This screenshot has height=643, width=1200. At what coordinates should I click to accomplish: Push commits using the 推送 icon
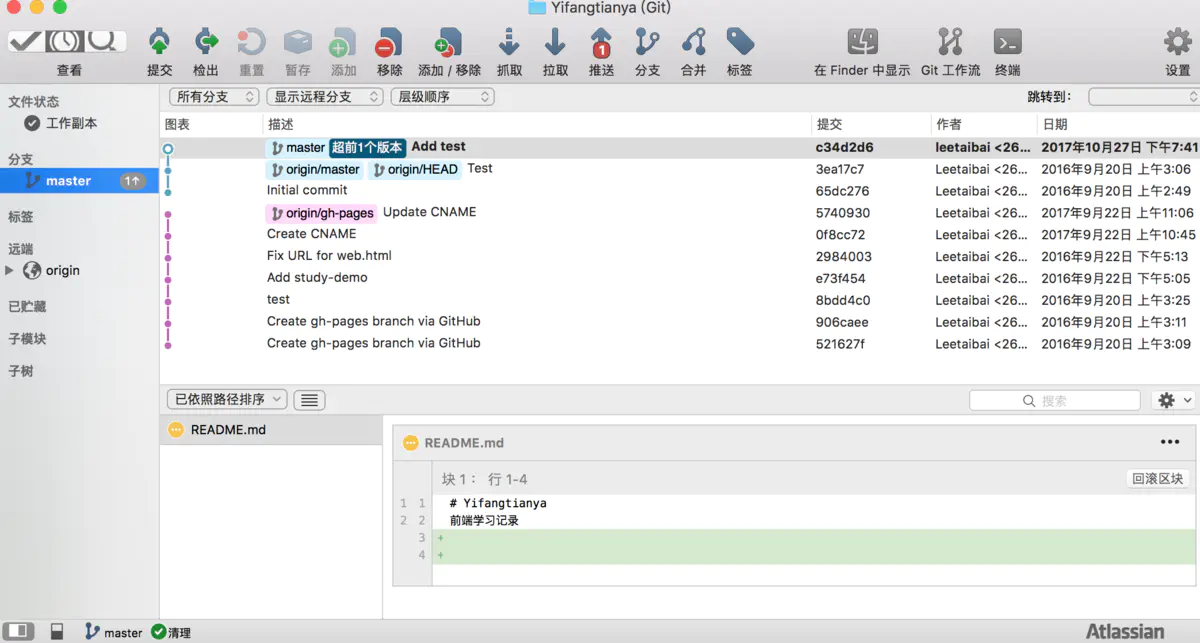pos(601,44)
